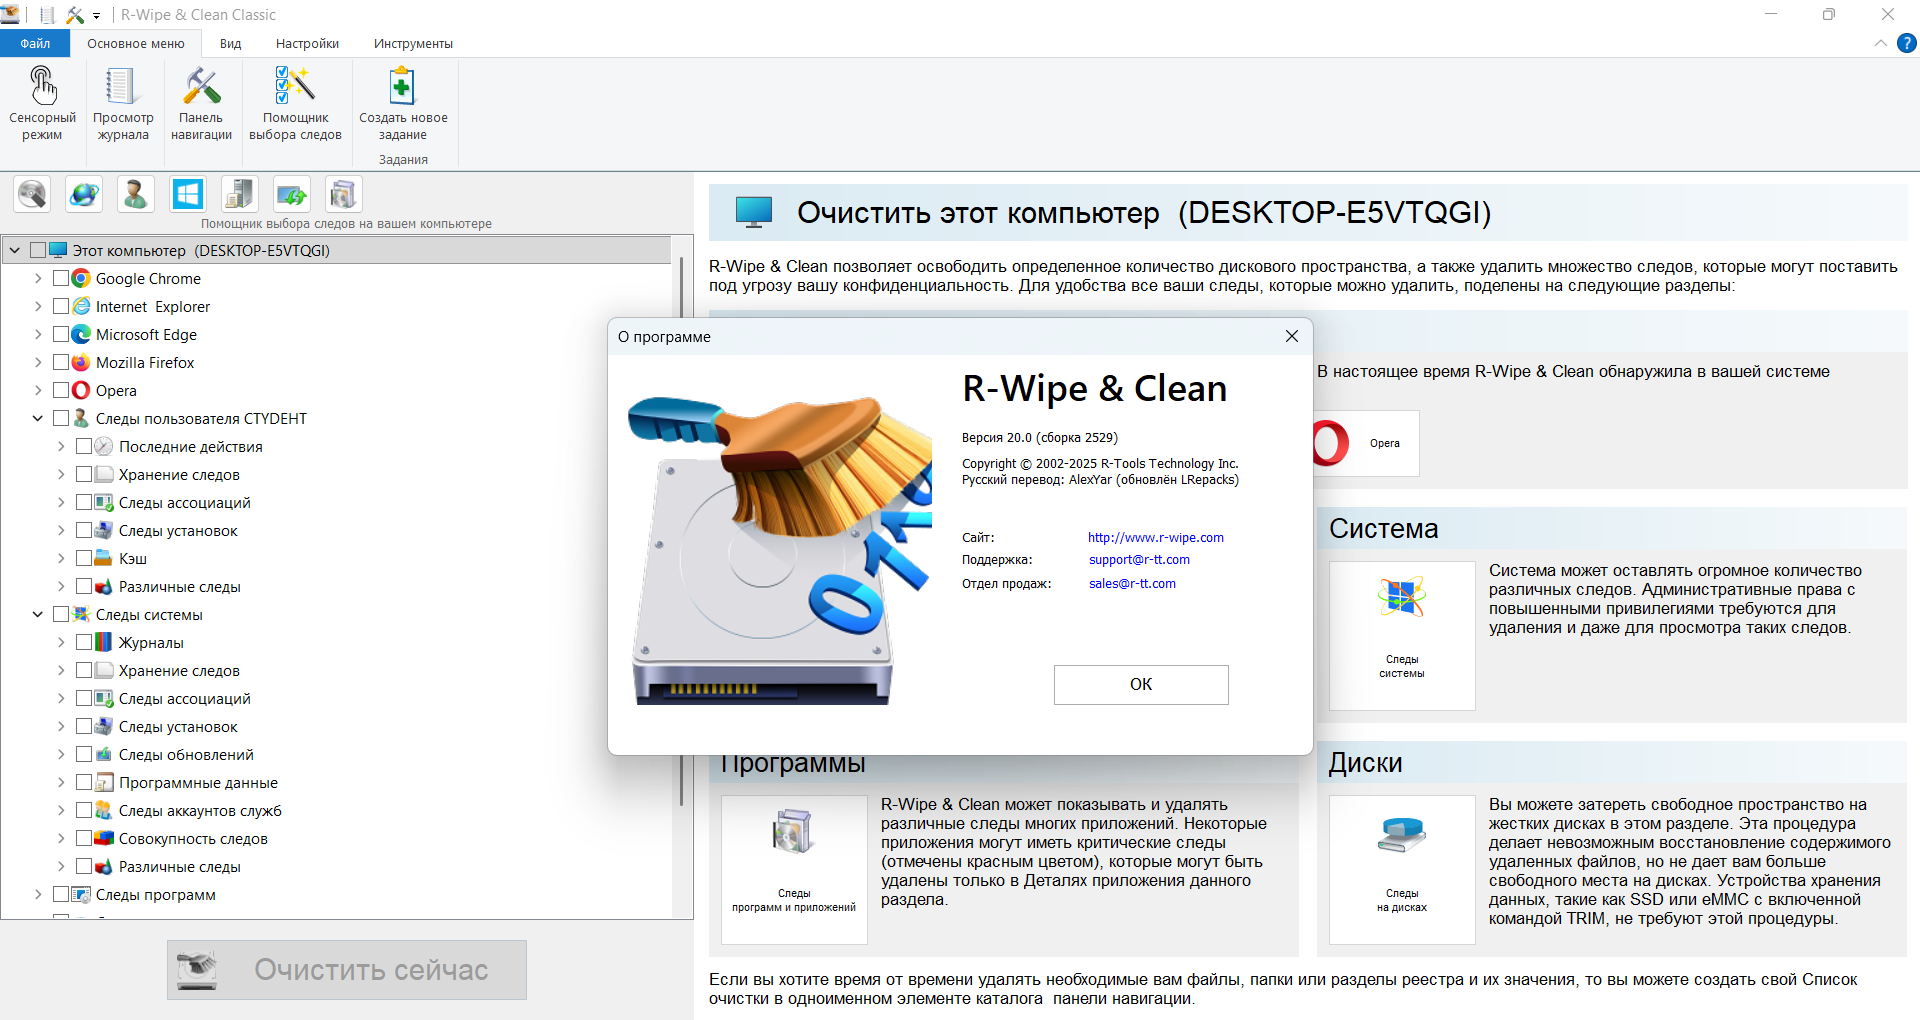Open the Следы системы tile

(x=1402, y=636)
